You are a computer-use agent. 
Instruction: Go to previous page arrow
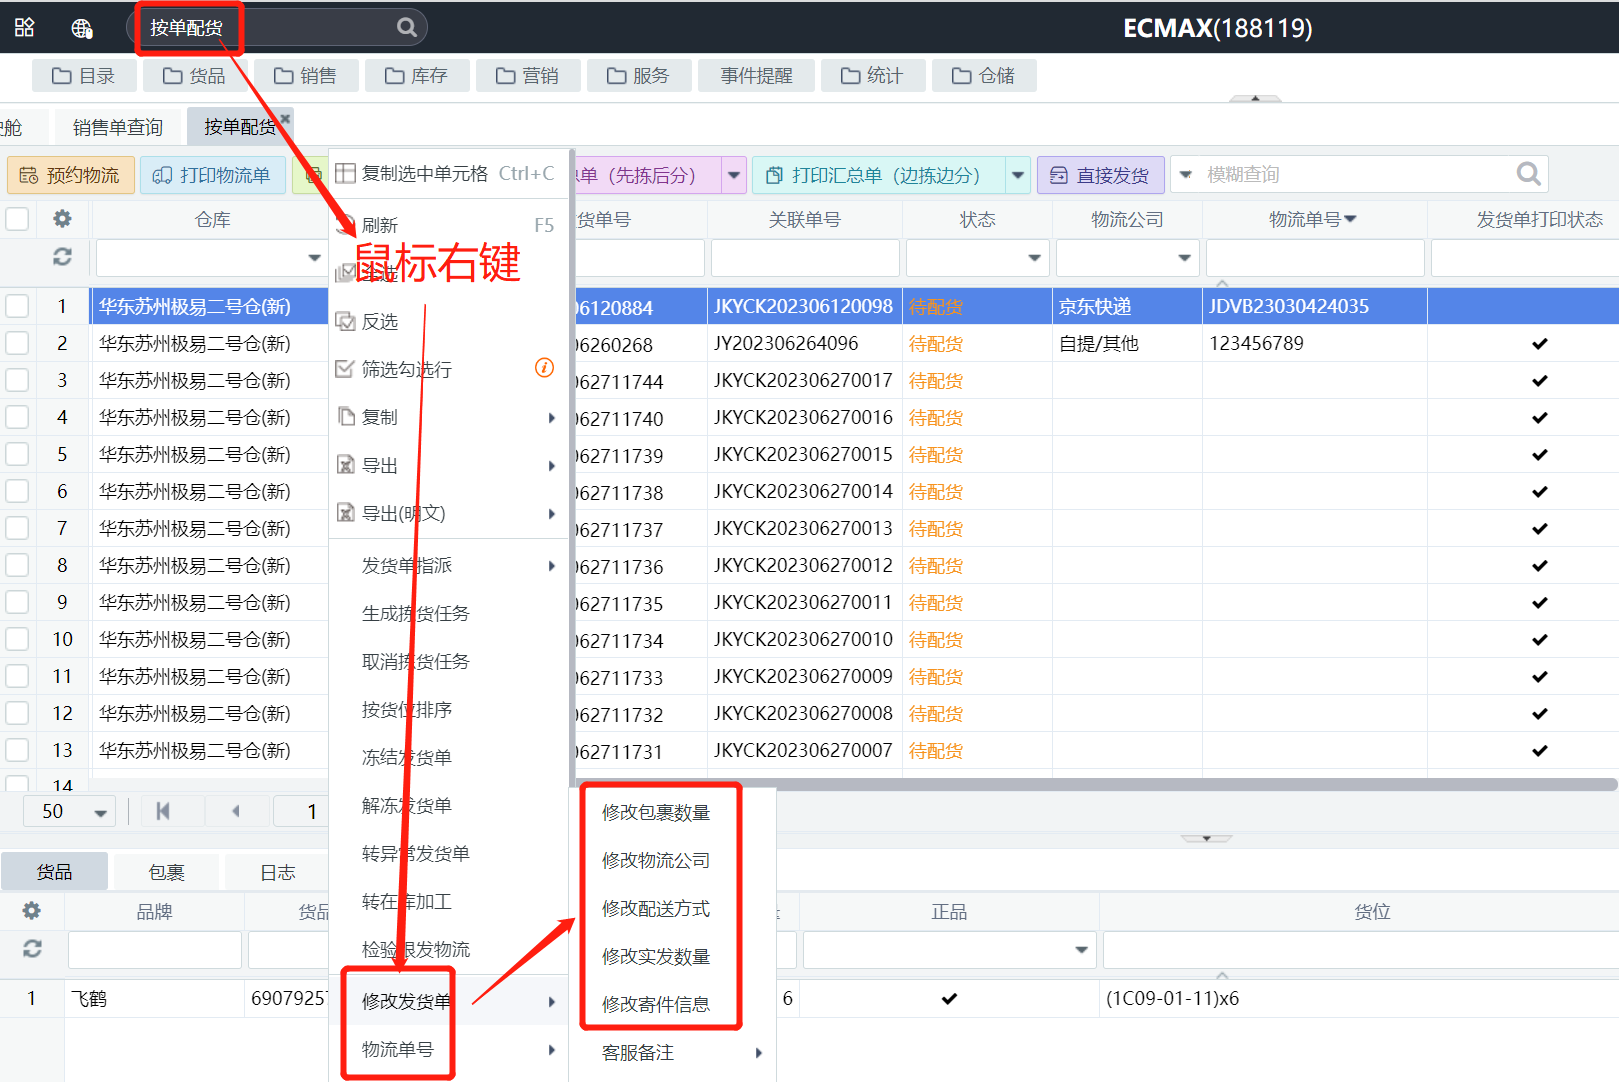coord(236,811)
